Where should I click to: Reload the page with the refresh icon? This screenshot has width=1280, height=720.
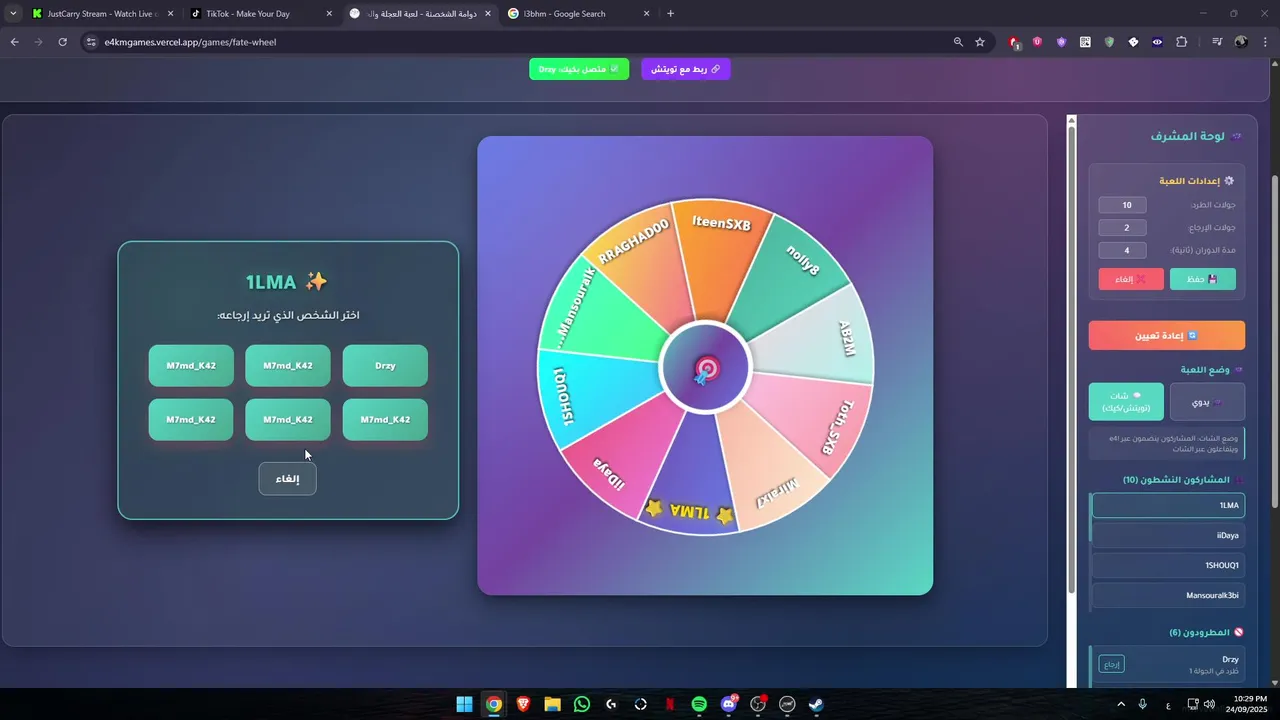click(62, 42)
